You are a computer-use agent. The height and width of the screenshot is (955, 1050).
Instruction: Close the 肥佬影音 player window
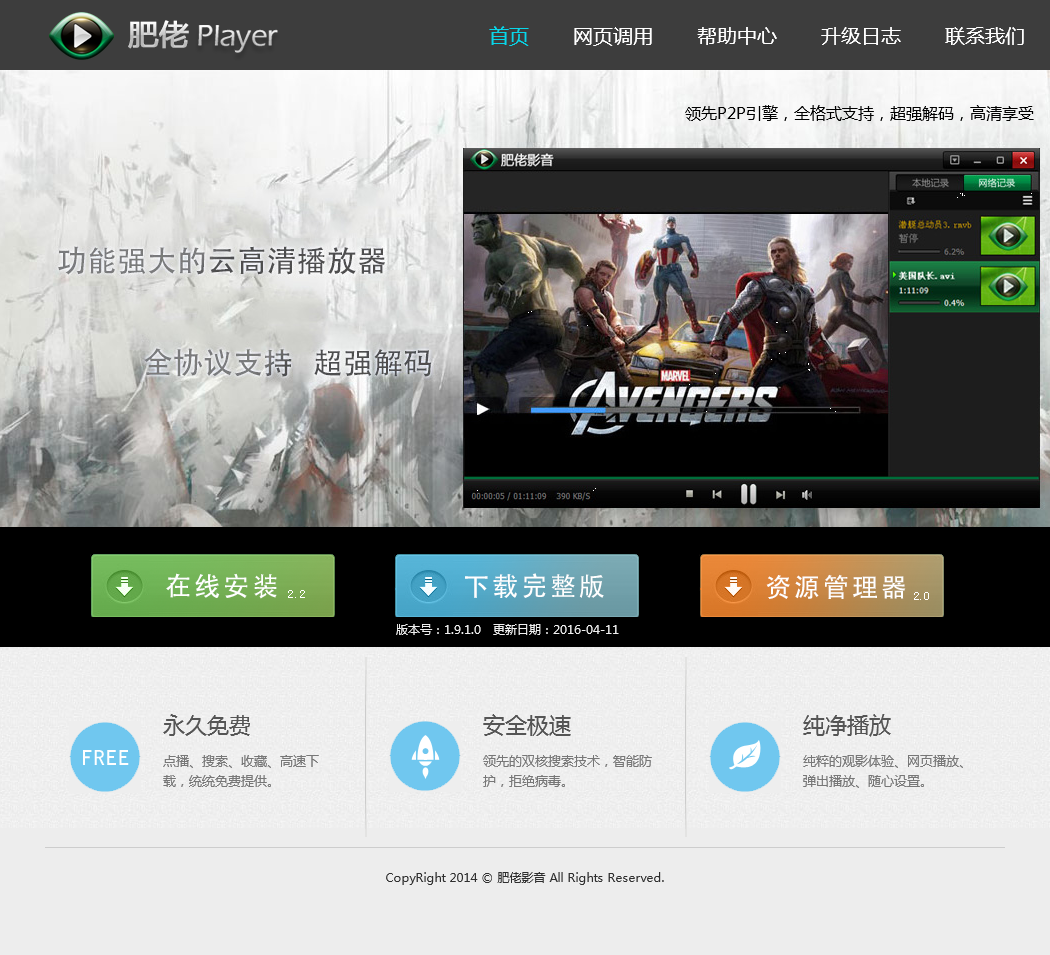pos(1023,160)
